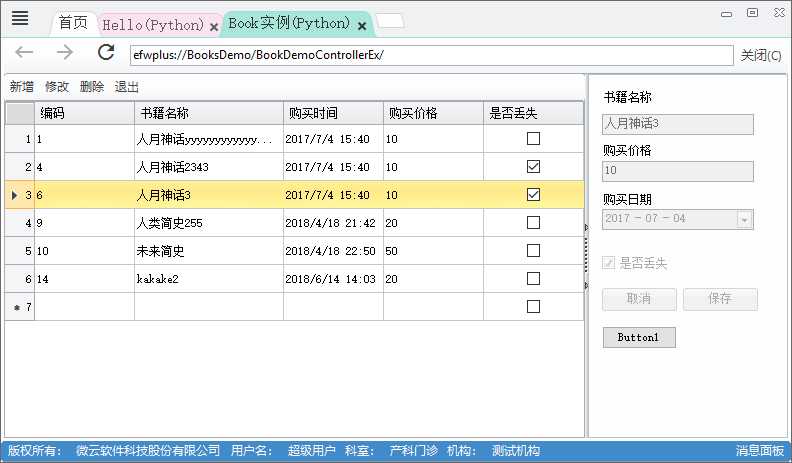Click the forward navigation arrow

tap(65, 53)
